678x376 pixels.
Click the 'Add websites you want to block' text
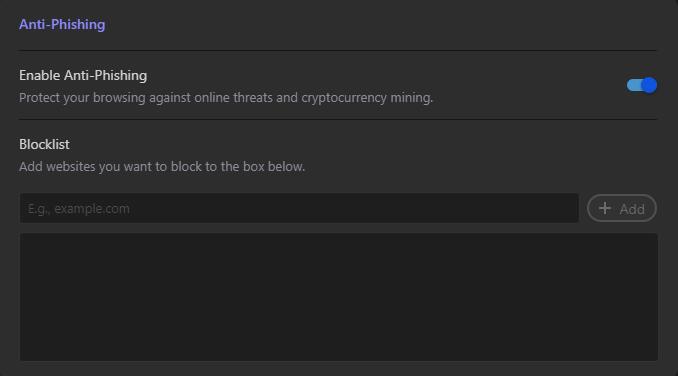click(x=162, y=166)
